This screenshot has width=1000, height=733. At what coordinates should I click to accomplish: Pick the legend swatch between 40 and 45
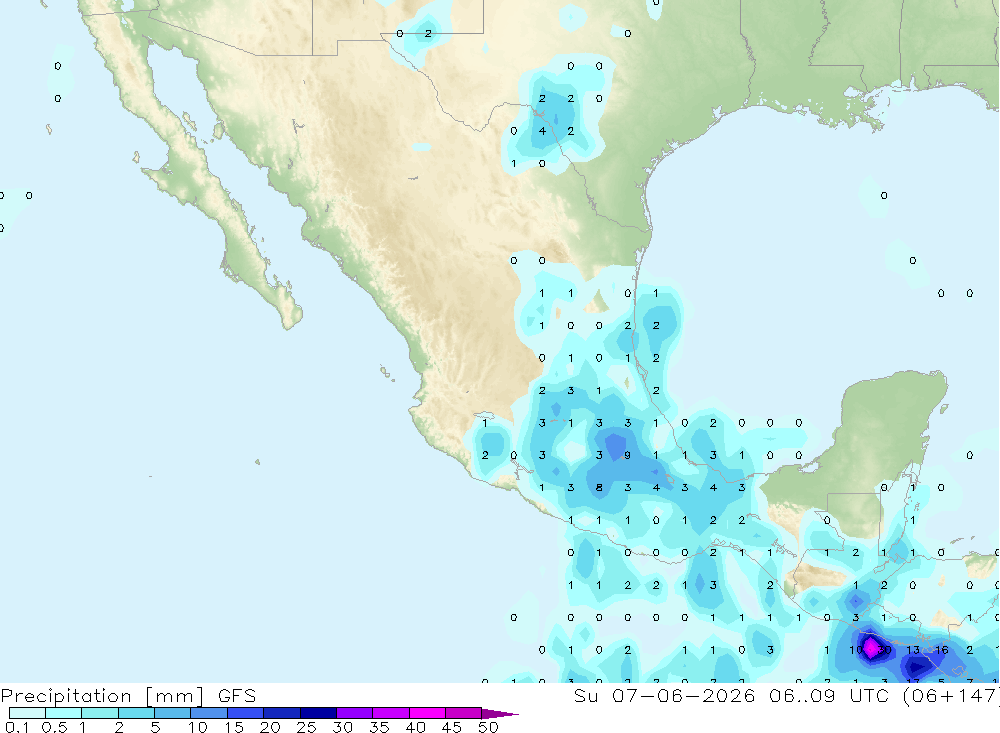427,713
